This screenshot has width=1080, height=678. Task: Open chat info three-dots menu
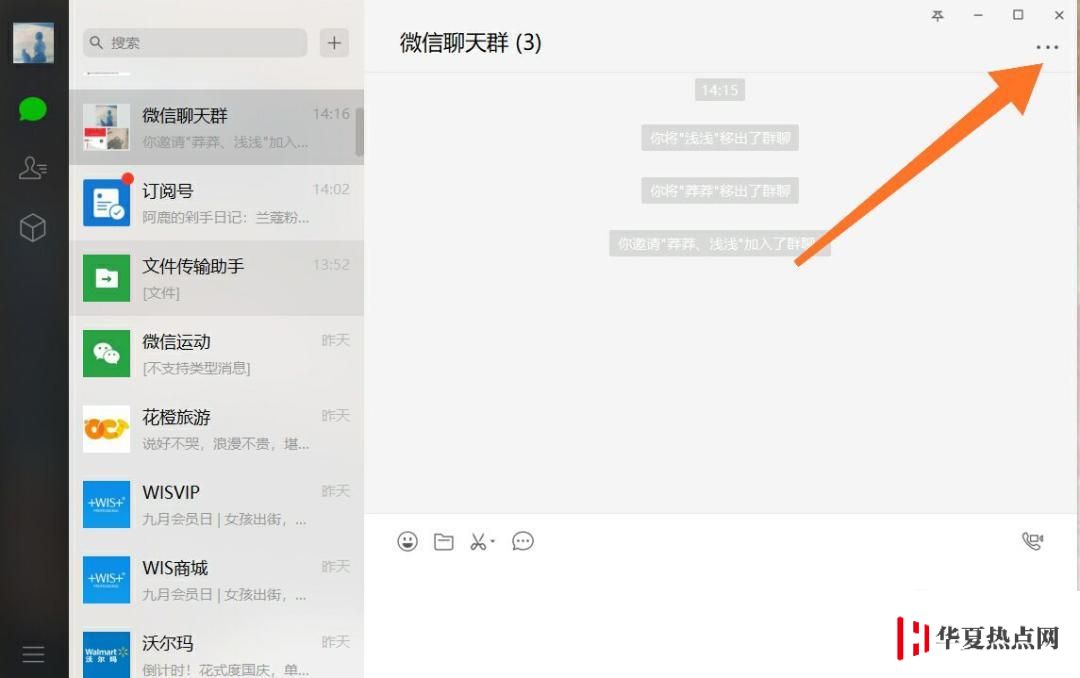point(1047,47)
